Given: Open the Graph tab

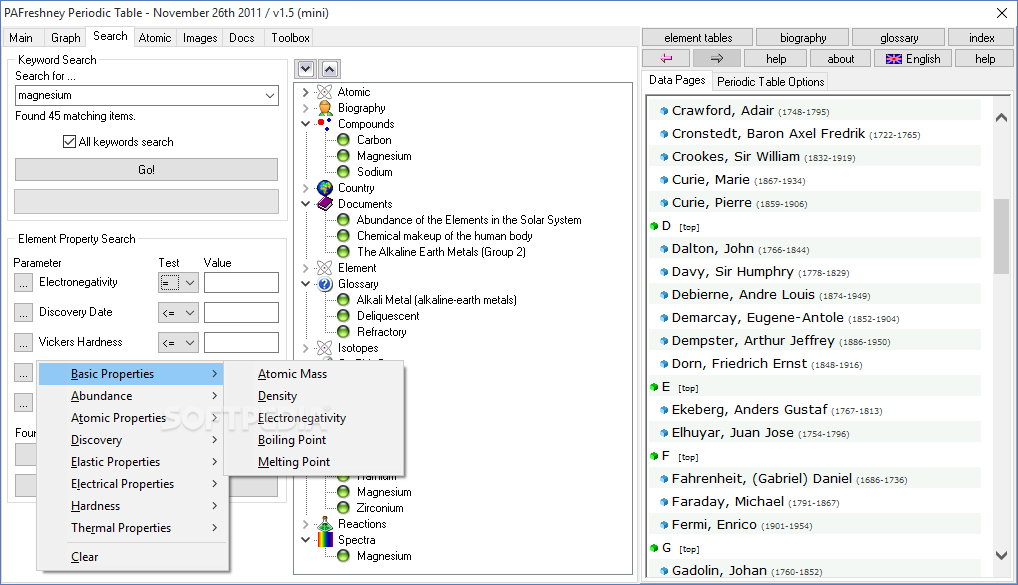Looking at the screenshot, I should (65, 38).
